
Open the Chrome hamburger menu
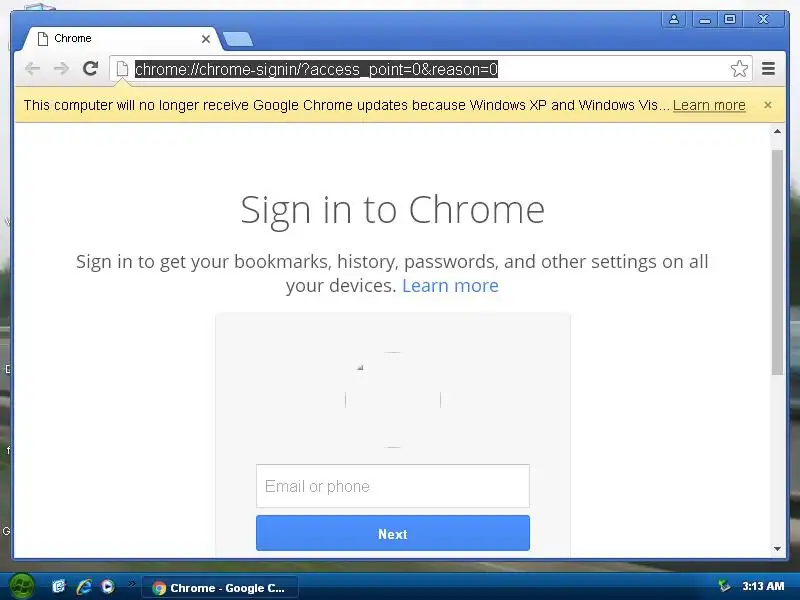tap(768, 68)
